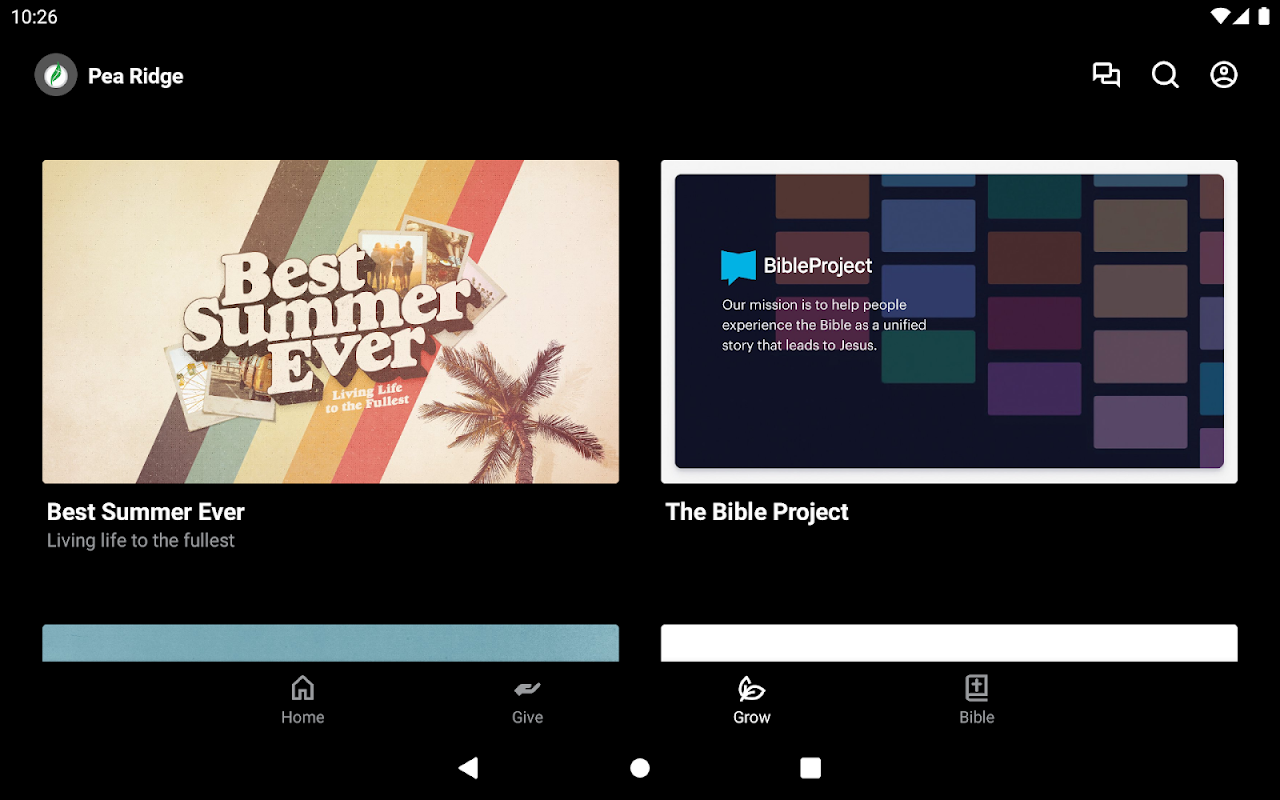Open search with the magnifier icon
Image resolution: width=1280 pixels, height=800 pixels.
point(1165,75)
